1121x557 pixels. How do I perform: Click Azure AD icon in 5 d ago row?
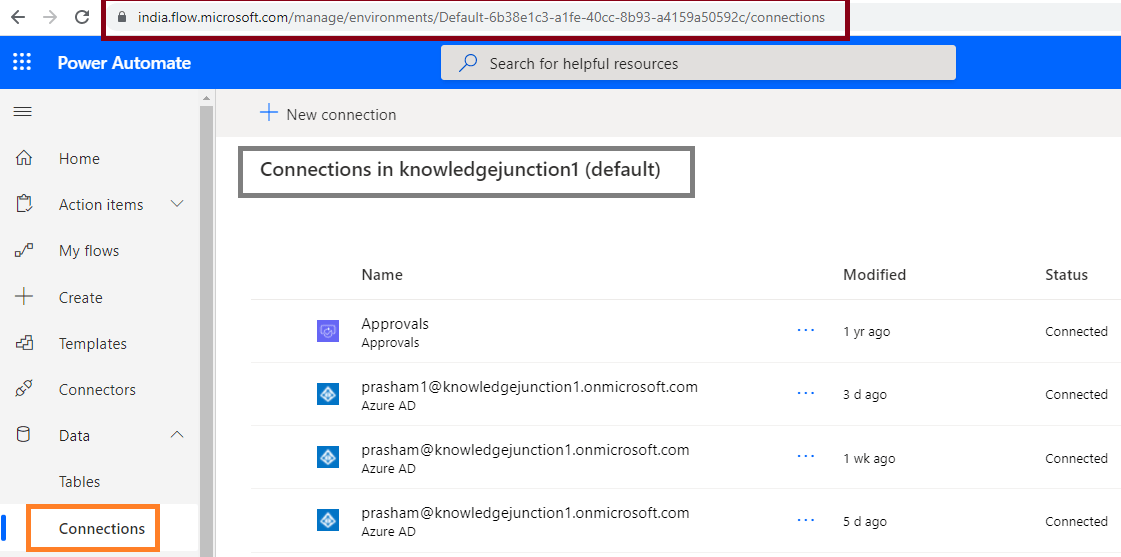(327, 520)
